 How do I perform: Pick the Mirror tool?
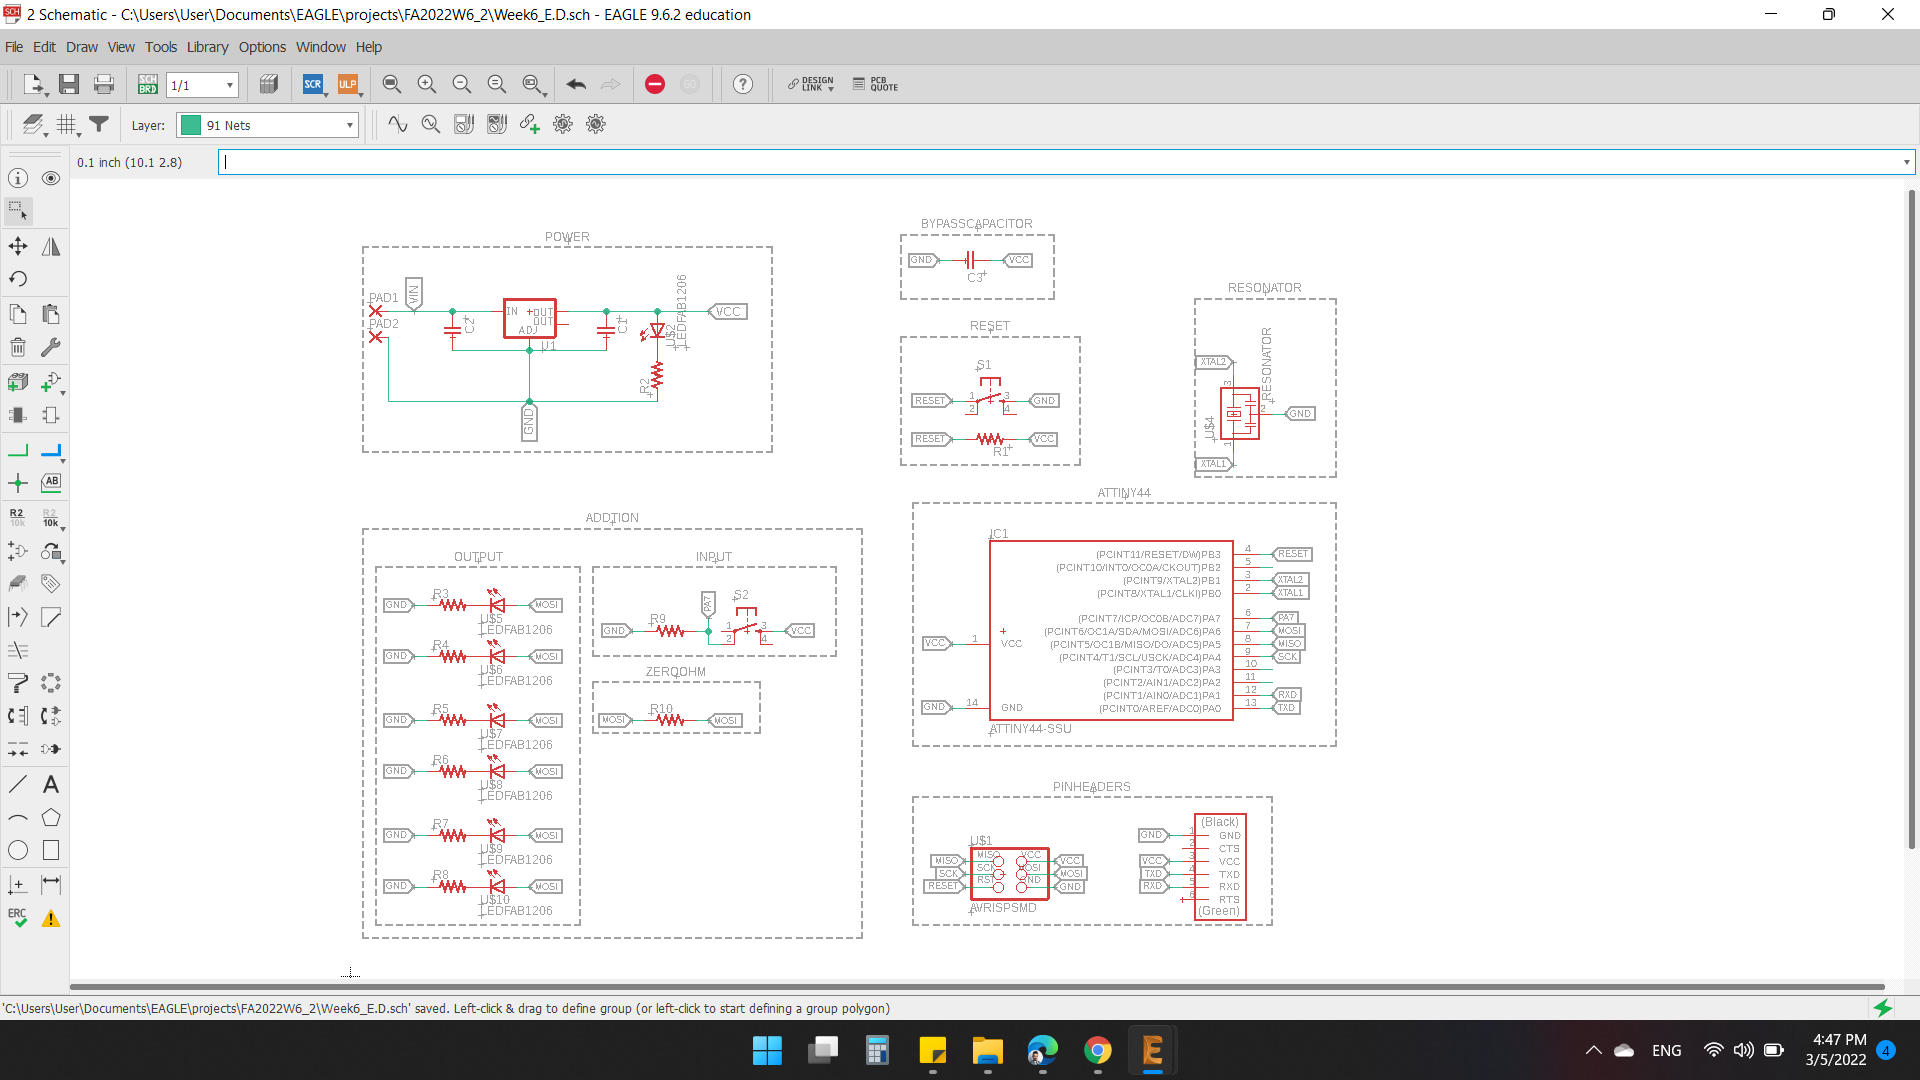click(51, 246)
